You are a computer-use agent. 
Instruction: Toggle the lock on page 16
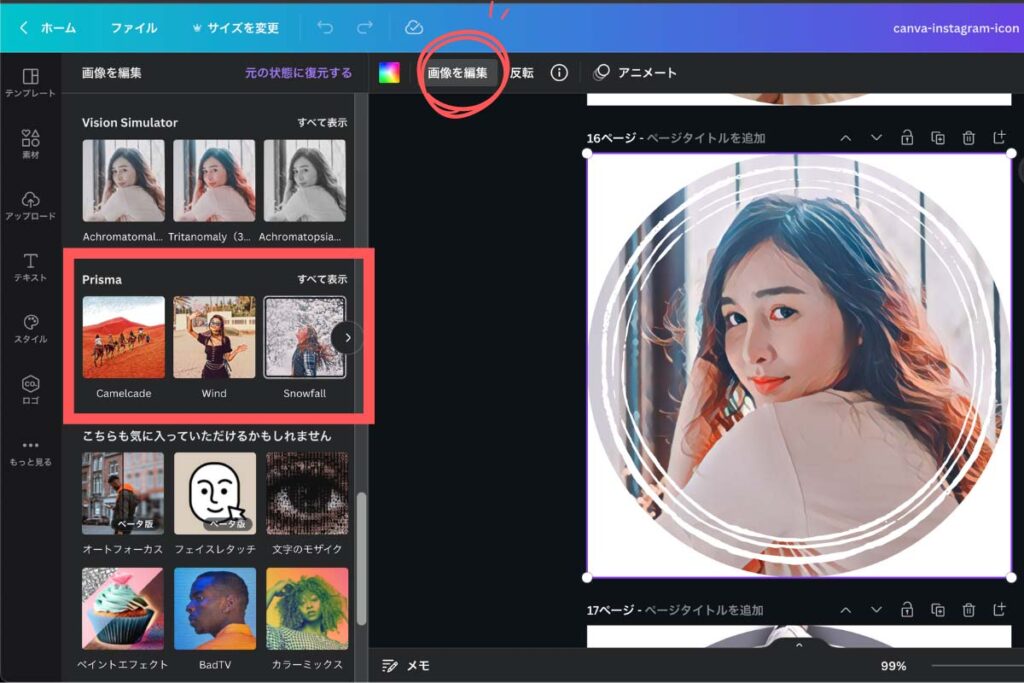pyautogui.click(x=907, y=139)
